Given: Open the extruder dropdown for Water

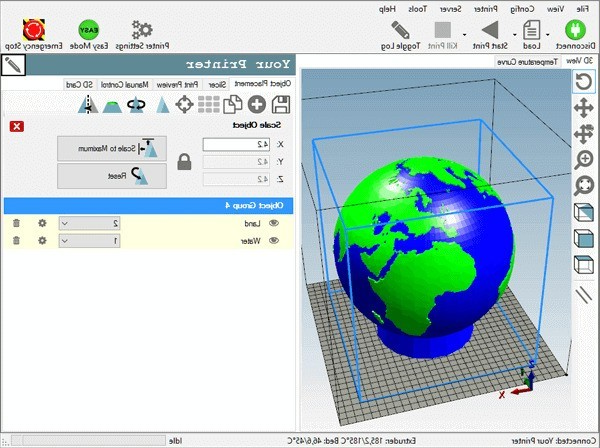Looking at the screenshot, I should coord(65,240).
